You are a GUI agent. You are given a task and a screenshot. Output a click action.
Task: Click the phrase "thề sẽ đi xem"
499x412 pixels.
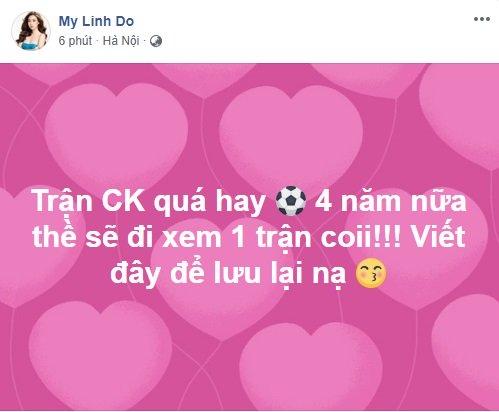click(x=127, y=237)
